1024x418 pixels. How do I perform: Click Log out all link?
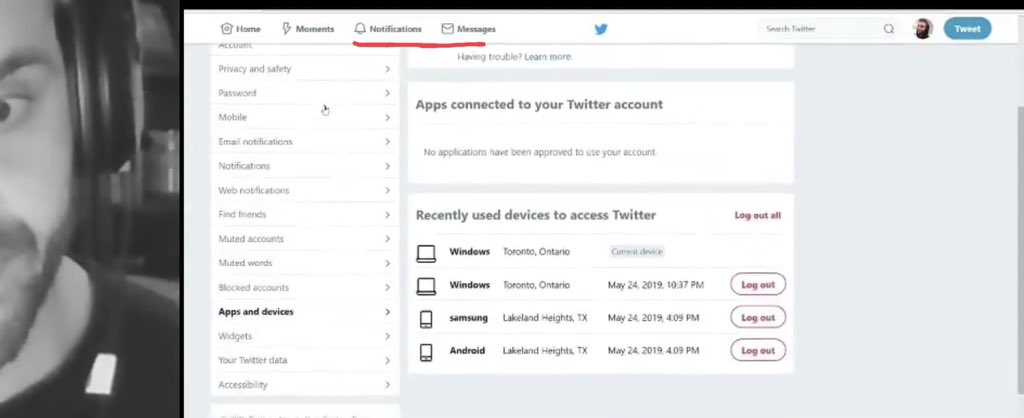click(758, 215)
